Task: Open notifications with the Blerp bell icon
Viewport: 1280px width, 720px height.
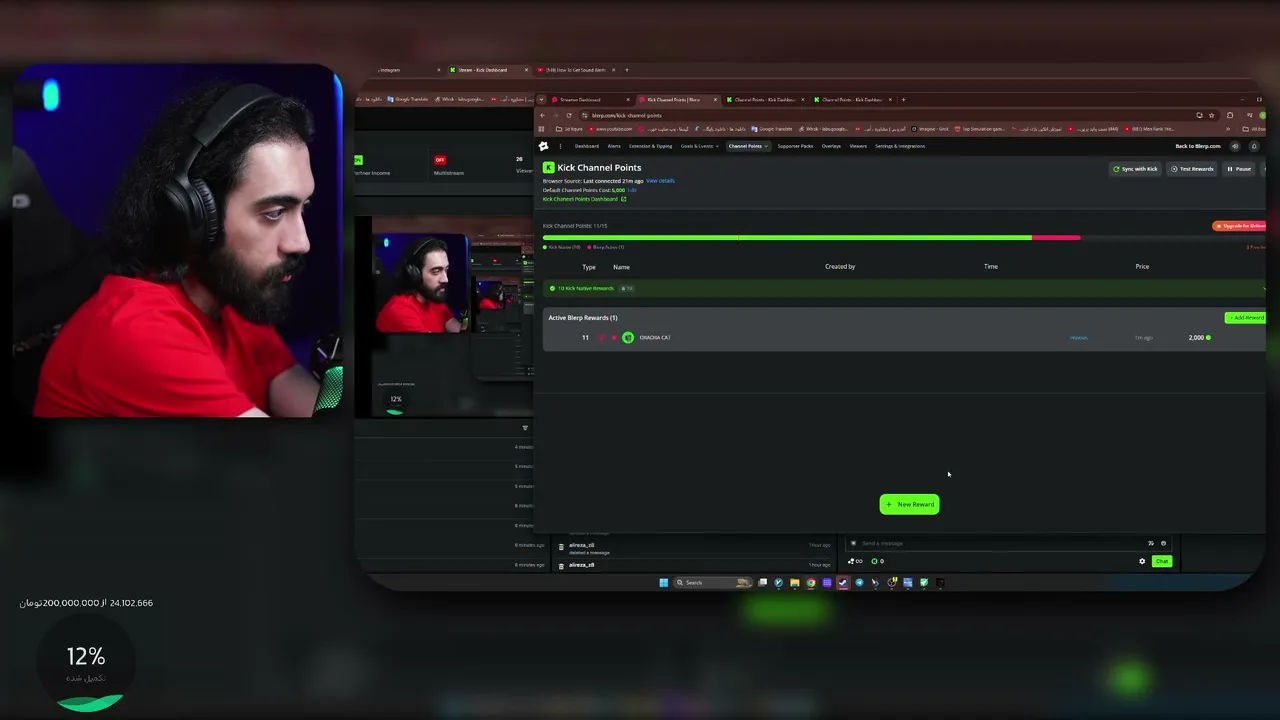Action: 1254,146
